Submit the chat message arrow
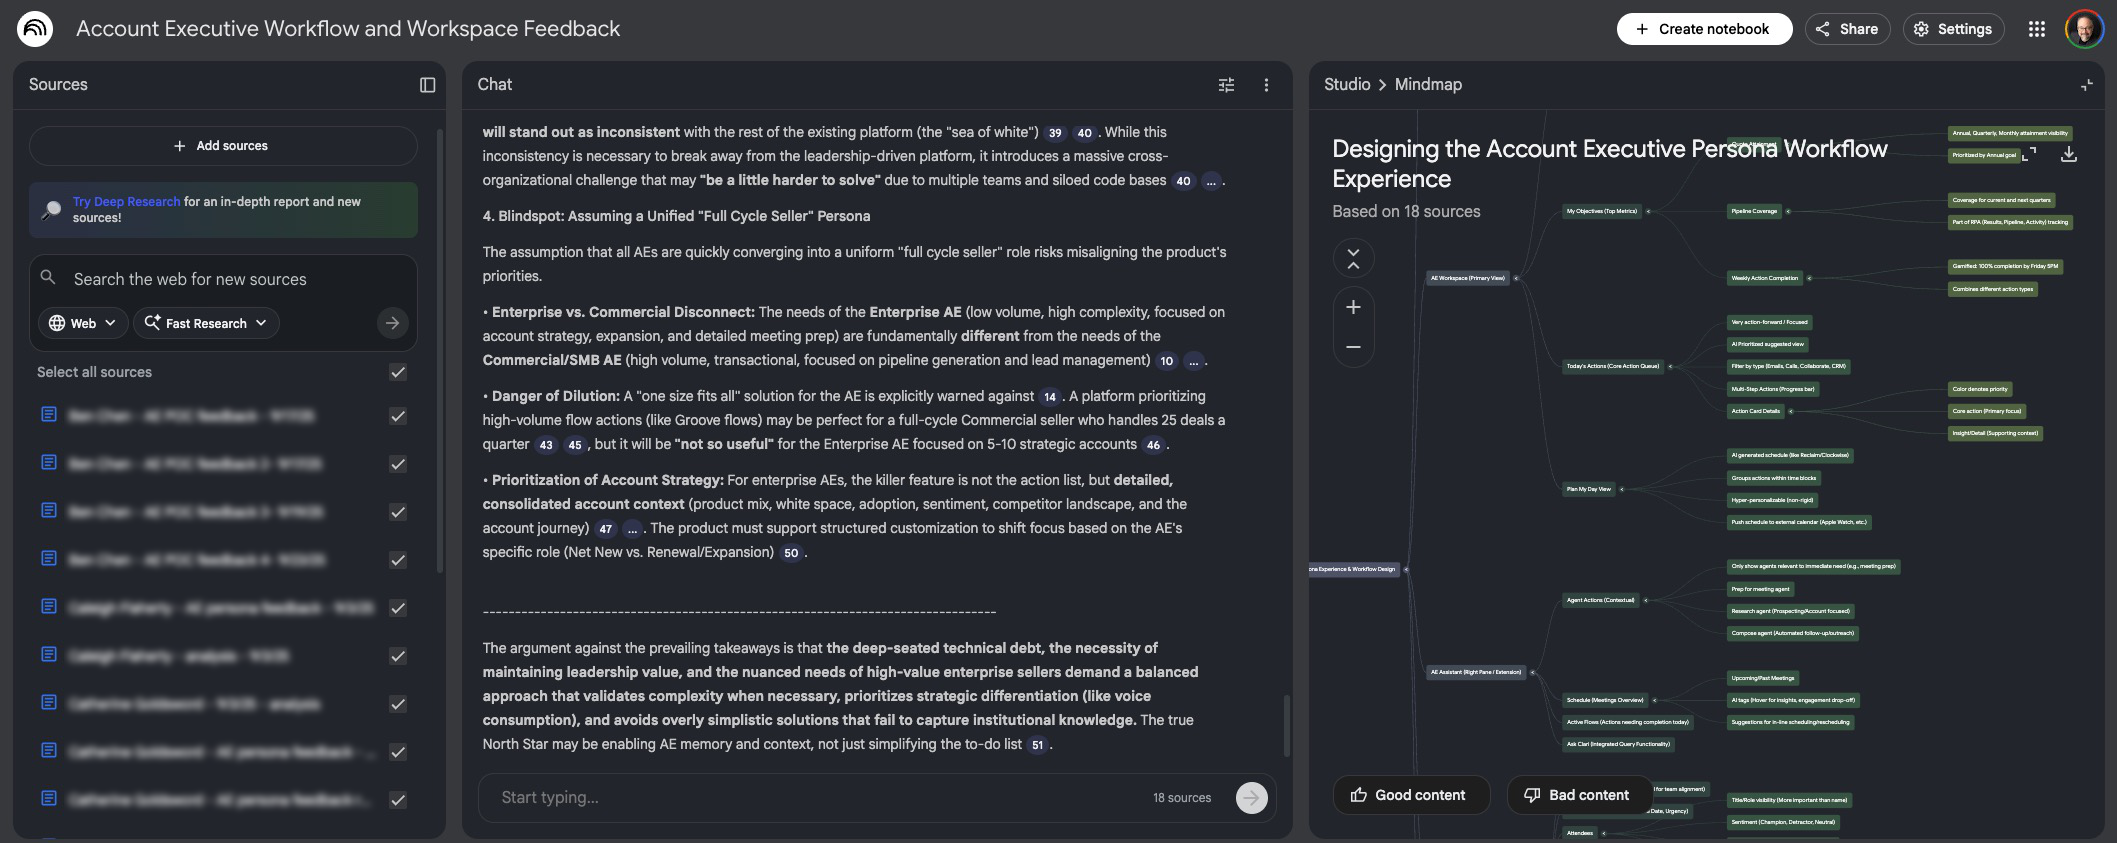2117x843 pixels. coord(1251,797)
